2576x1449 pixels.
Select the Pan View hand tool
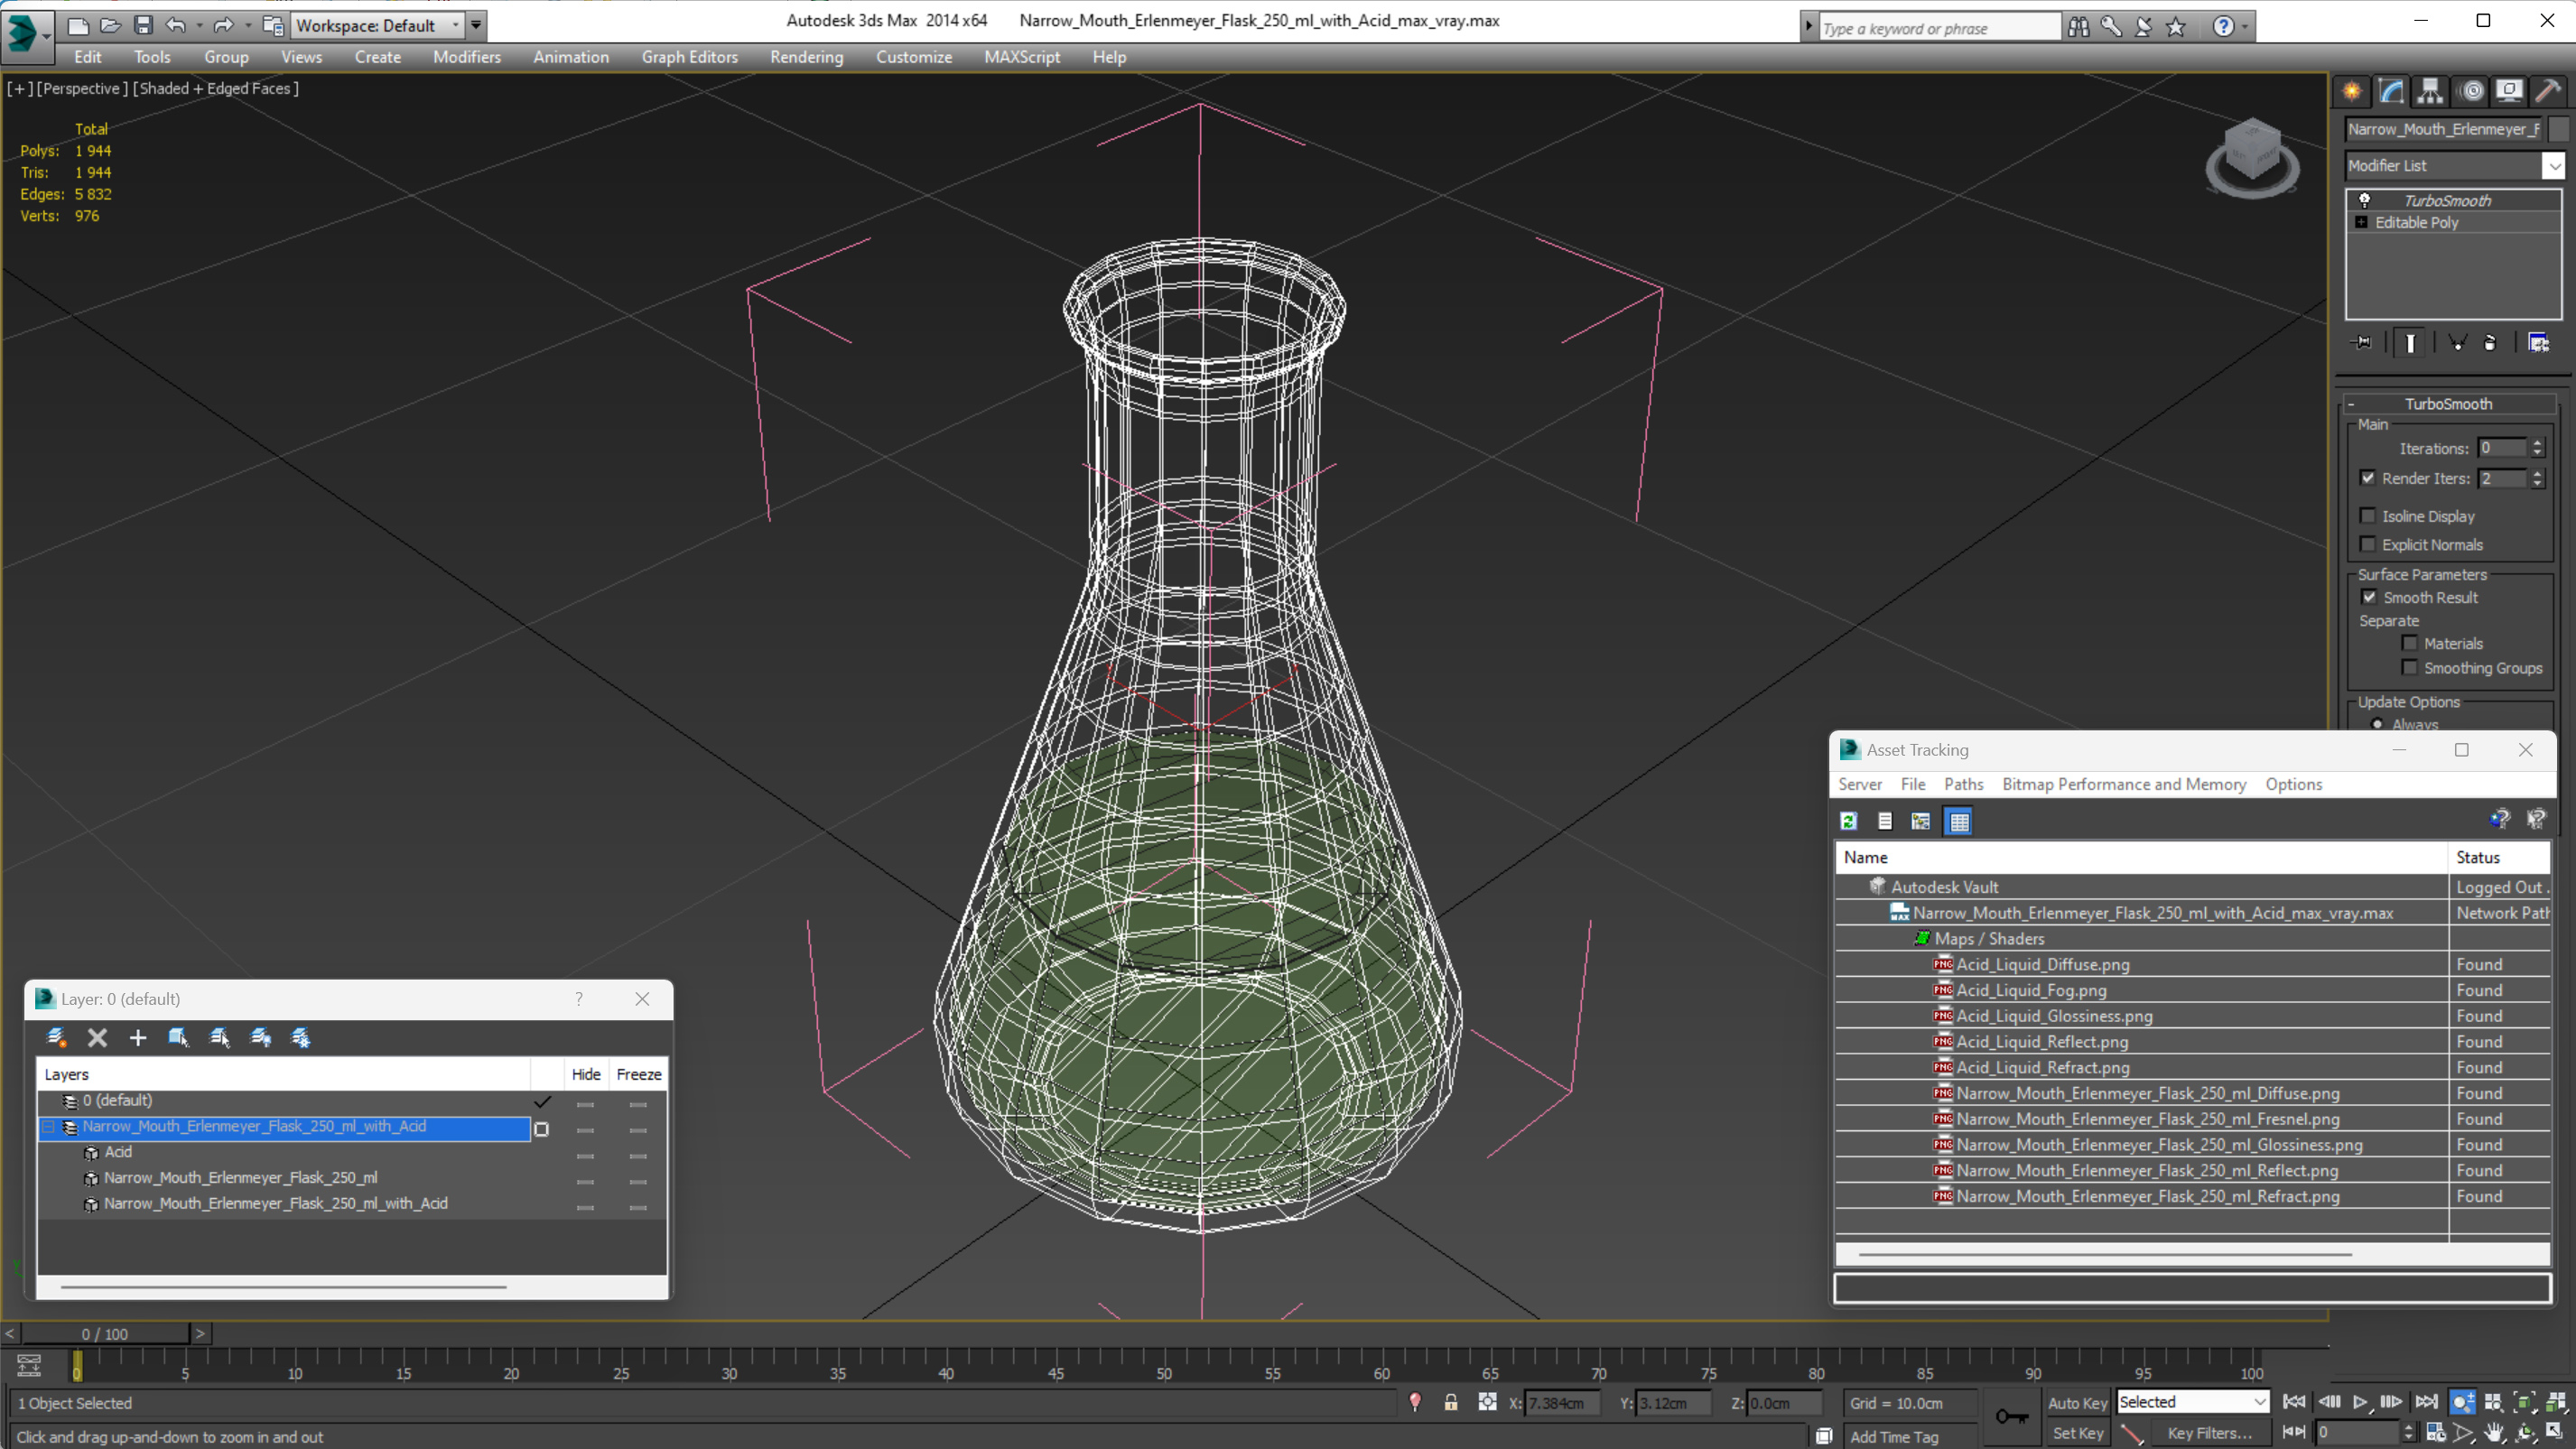(2494, 1432)
